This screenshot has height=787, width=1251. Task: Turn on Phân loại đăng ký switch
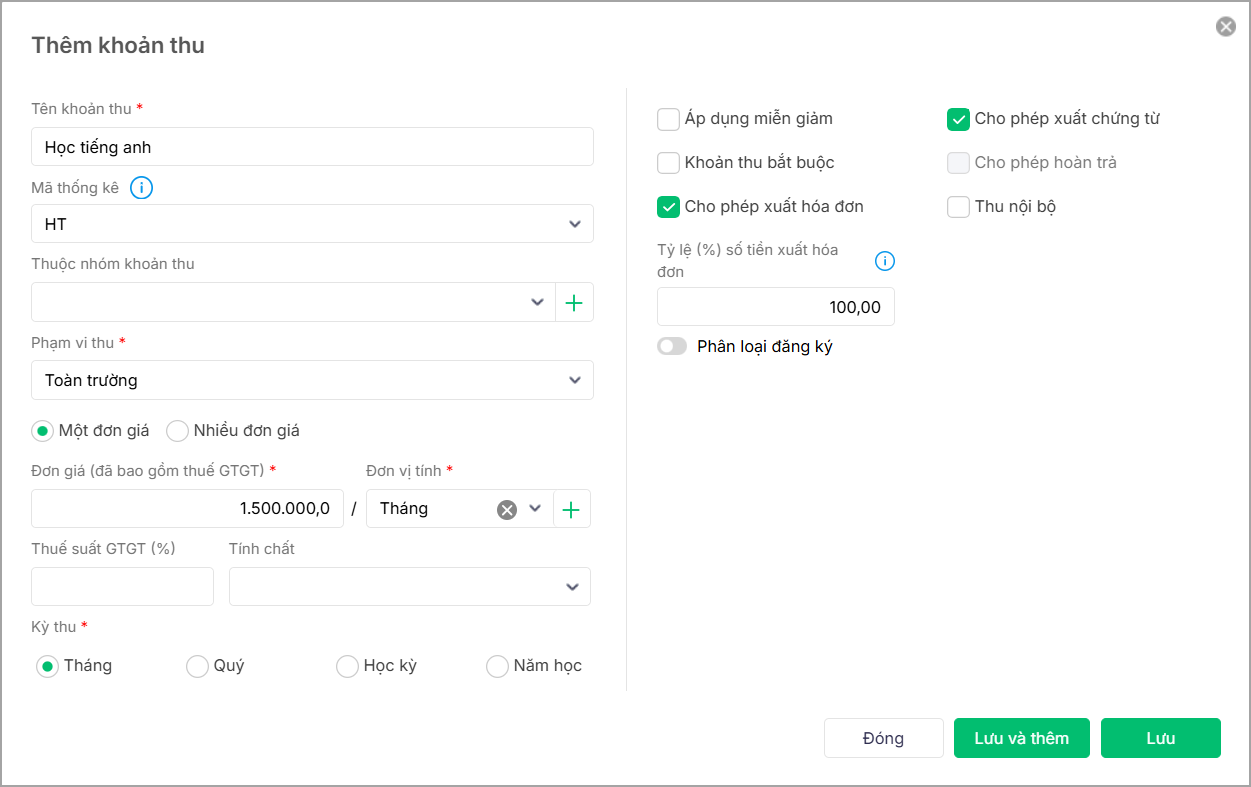click(x=672, y=347)
